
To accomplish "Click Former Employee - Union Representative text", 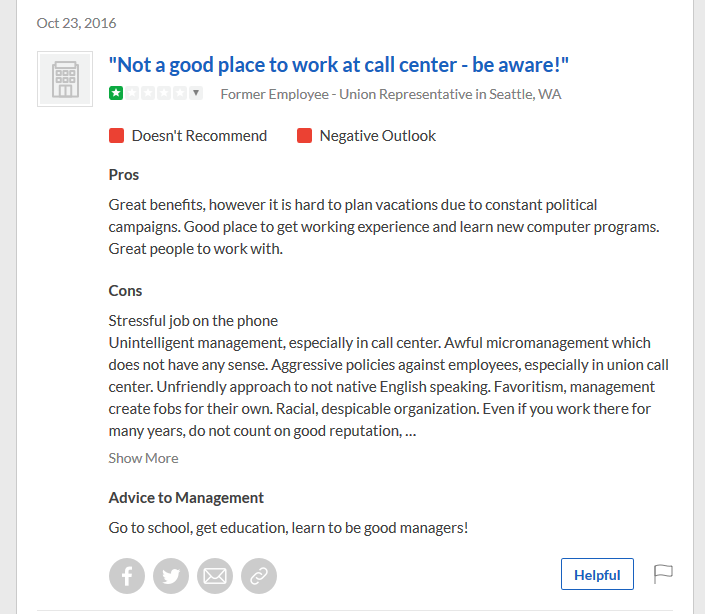I will [x=391, y=94].
